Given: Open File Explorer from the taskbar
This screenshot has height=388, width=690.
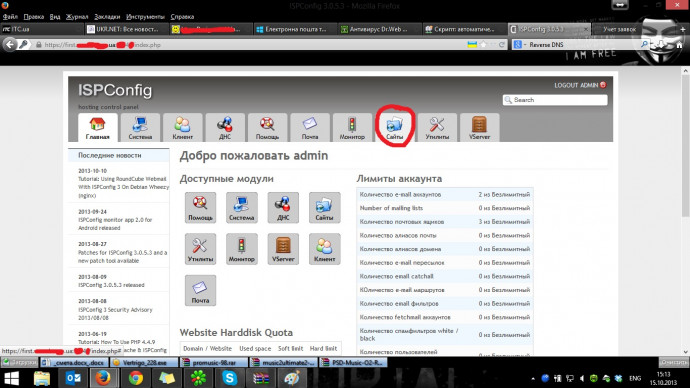Looking at the screenshot, I should click(x=42, y=378).
